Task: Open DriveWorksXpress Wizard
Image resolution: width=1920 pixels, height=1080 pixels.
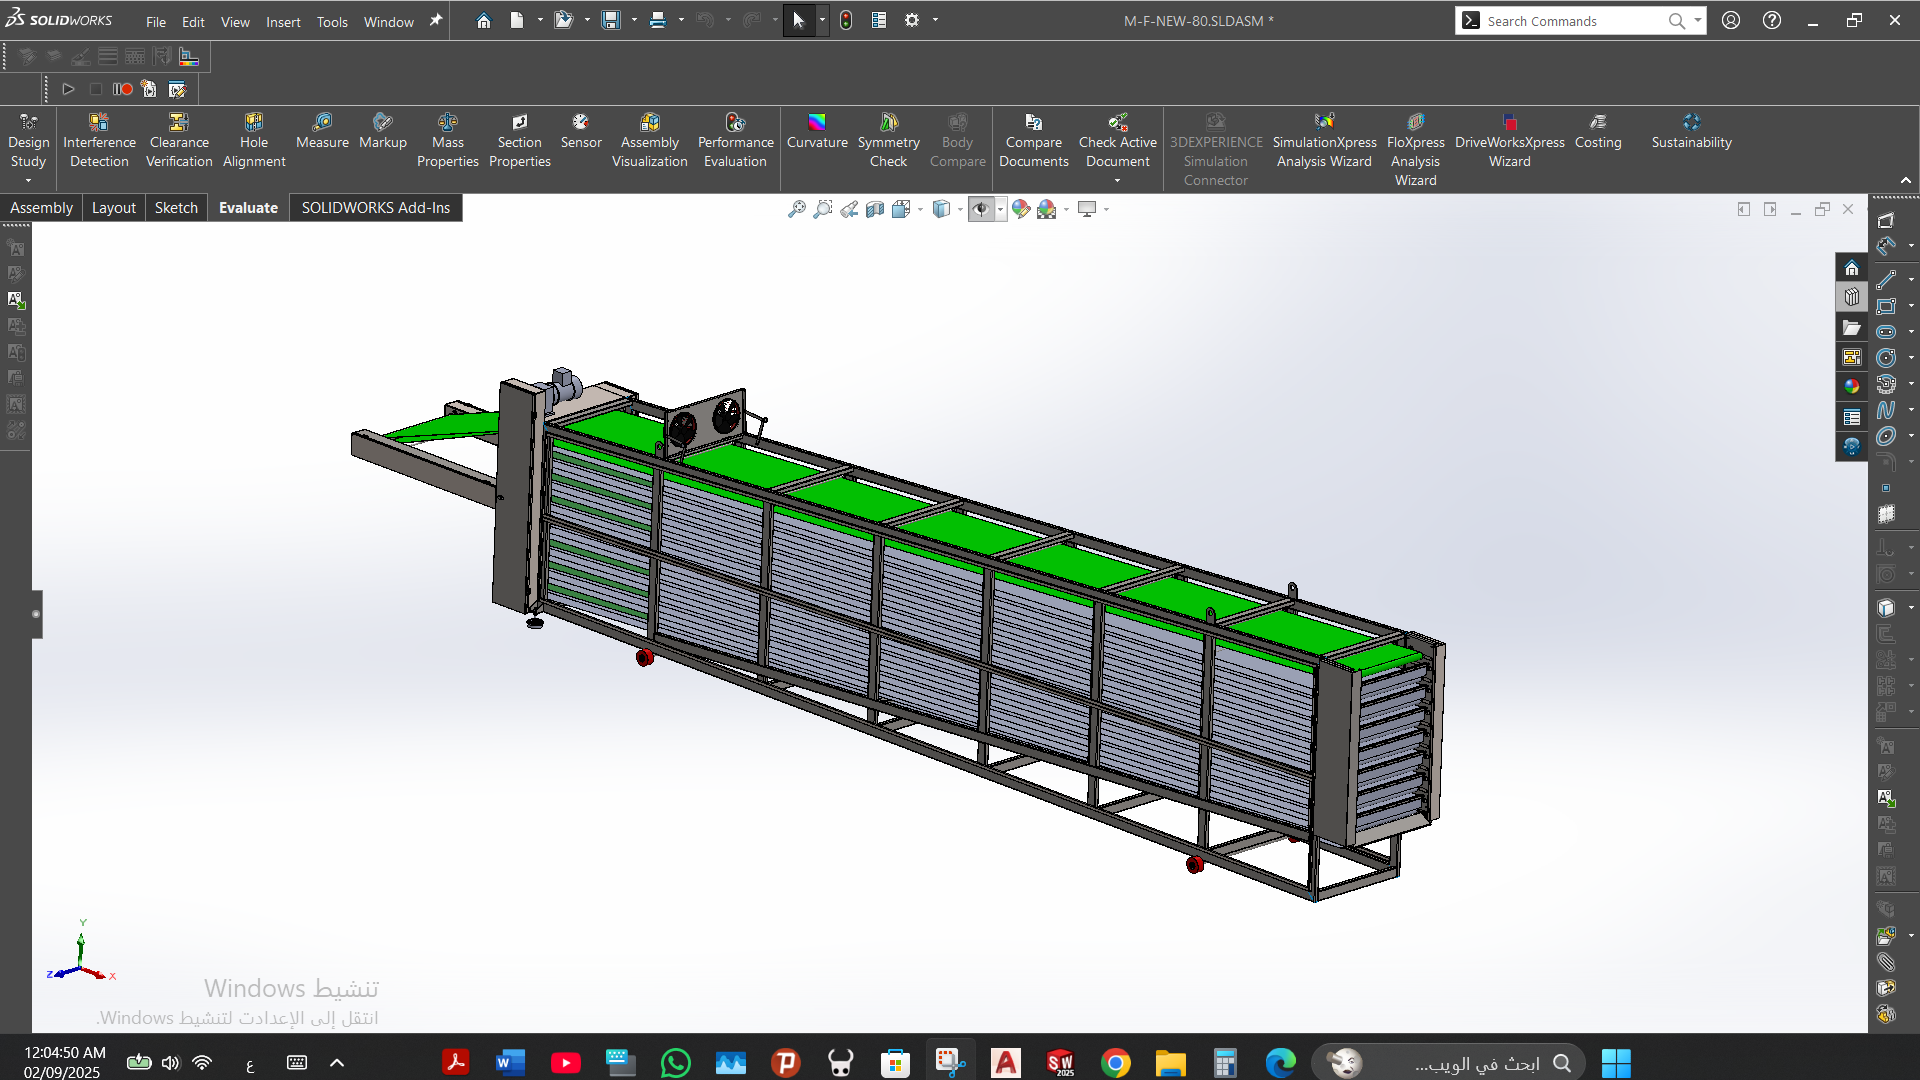Action: [1509, 140]
